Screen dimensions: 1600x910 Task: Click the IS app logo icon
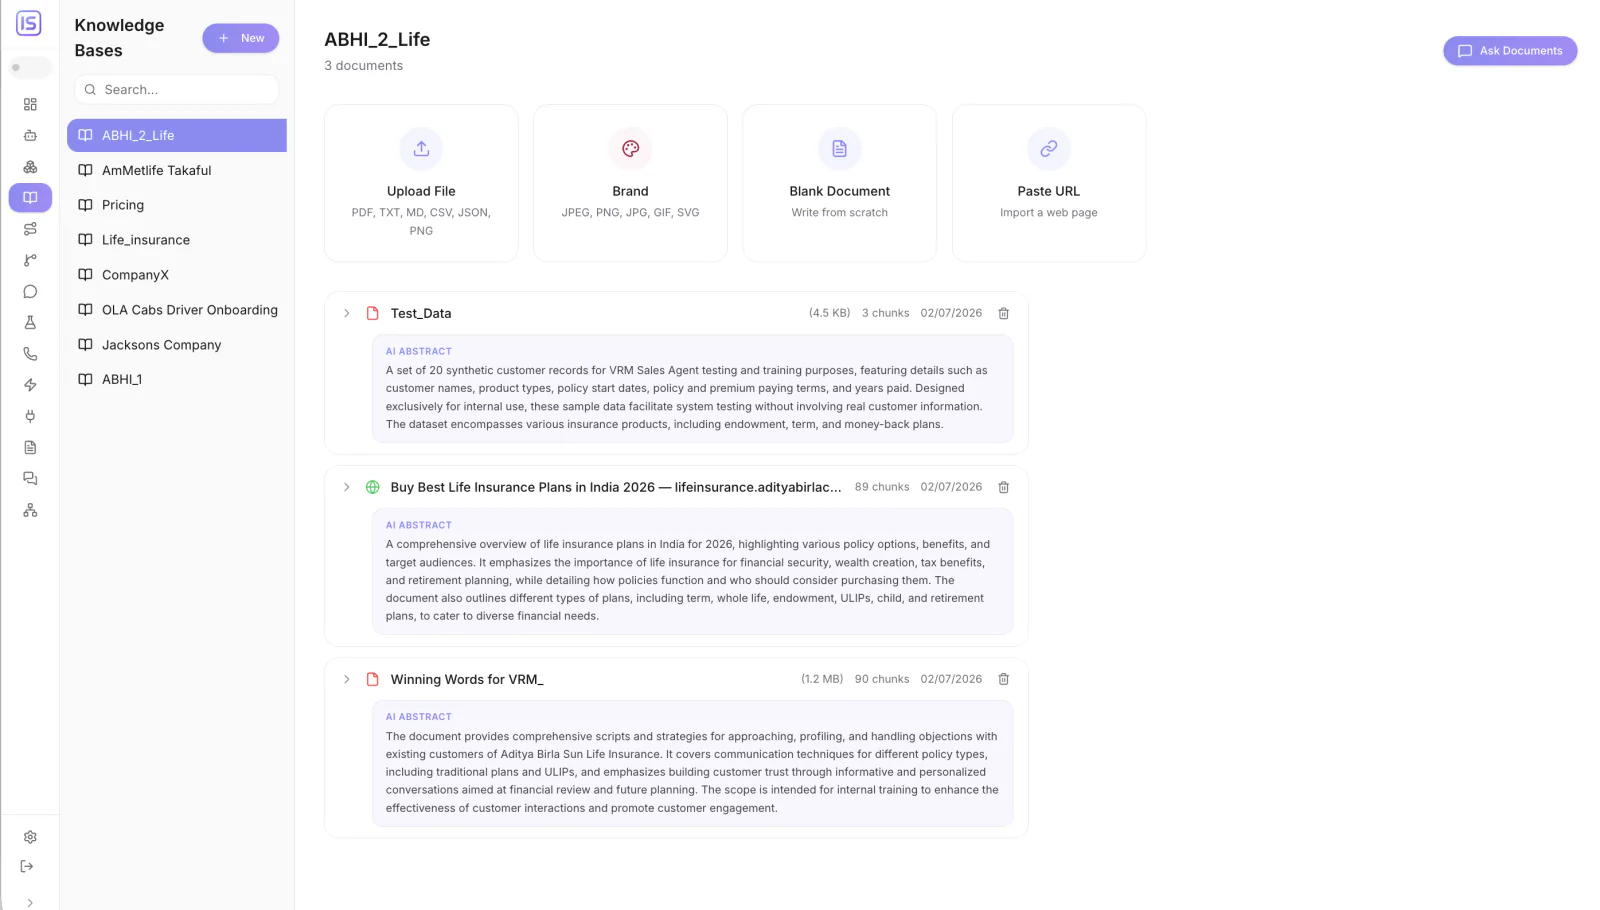[x=29, y=23]
